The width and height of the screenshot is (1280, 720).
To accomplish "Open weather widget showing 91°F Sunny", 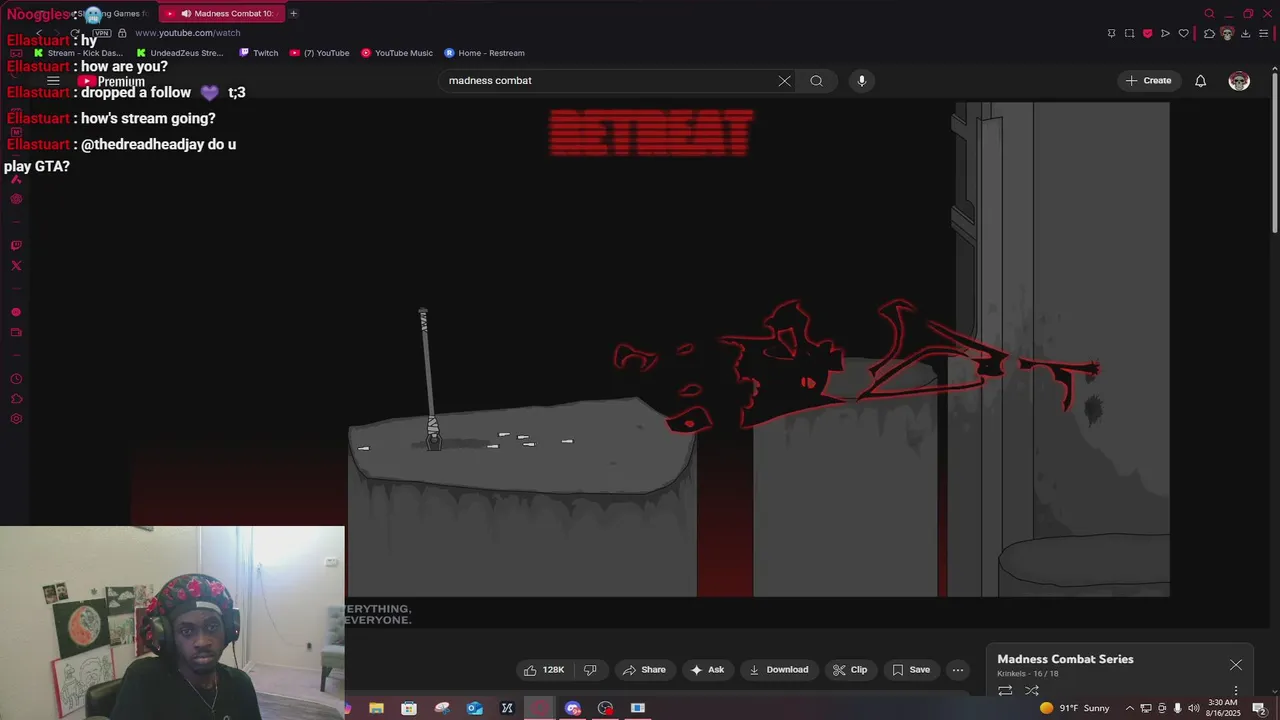I will click(1074, 708).
